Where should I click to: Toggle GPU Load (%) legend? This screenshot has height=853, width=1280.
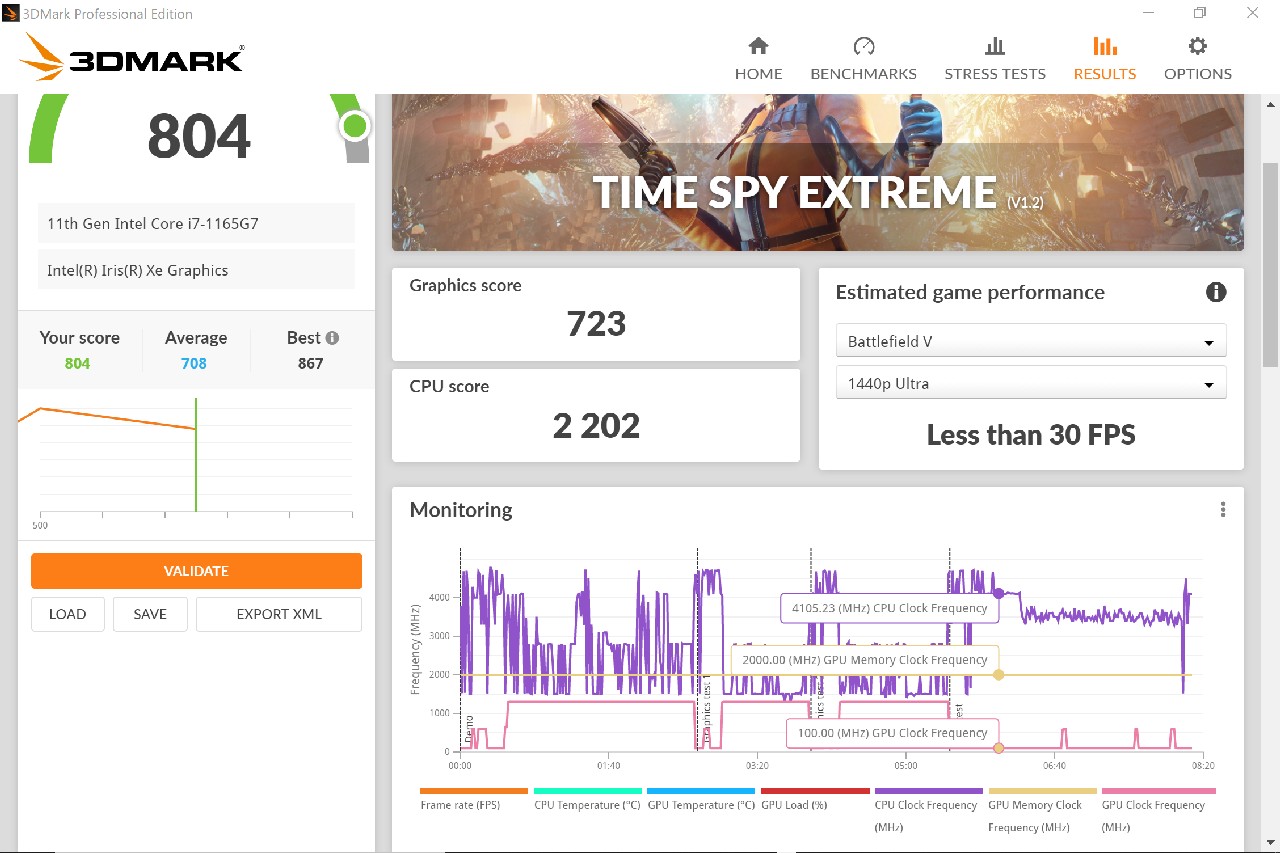pos(814,799)
